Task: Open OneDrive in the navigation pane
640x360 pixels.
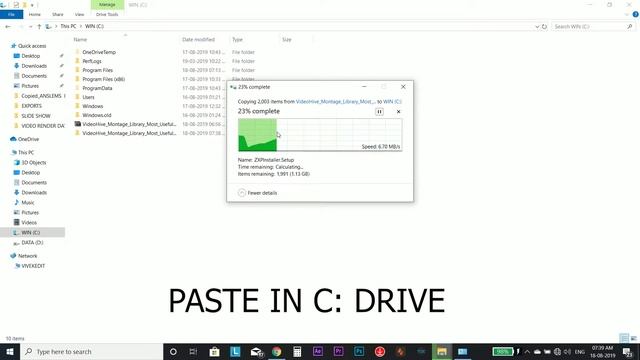Action: coord(28,139)
